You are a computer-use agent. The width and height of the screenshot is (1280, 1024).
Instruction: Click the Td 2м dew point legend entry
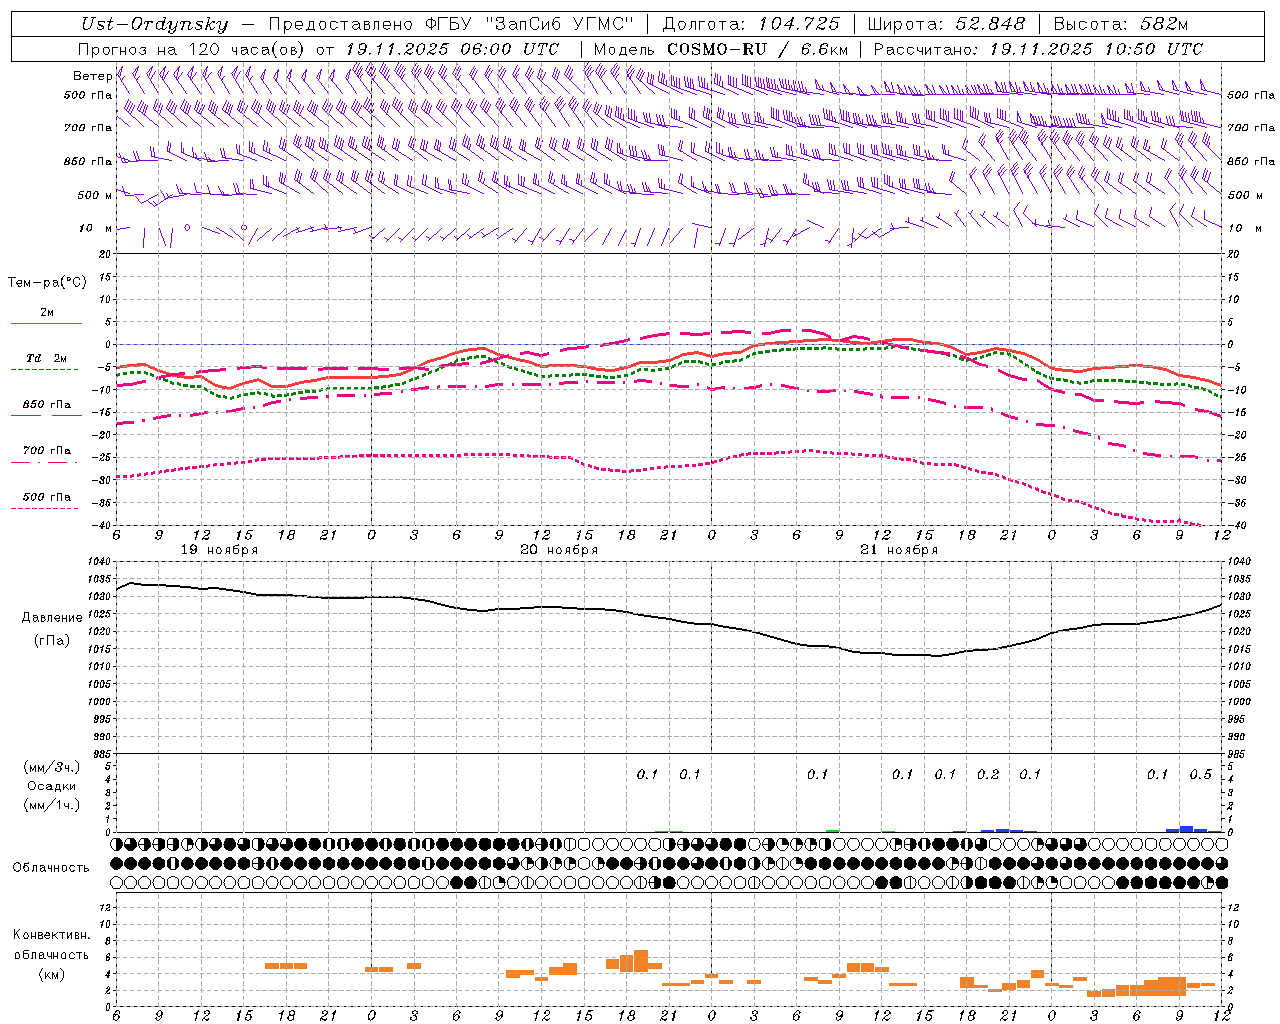[x=47, y=358]
